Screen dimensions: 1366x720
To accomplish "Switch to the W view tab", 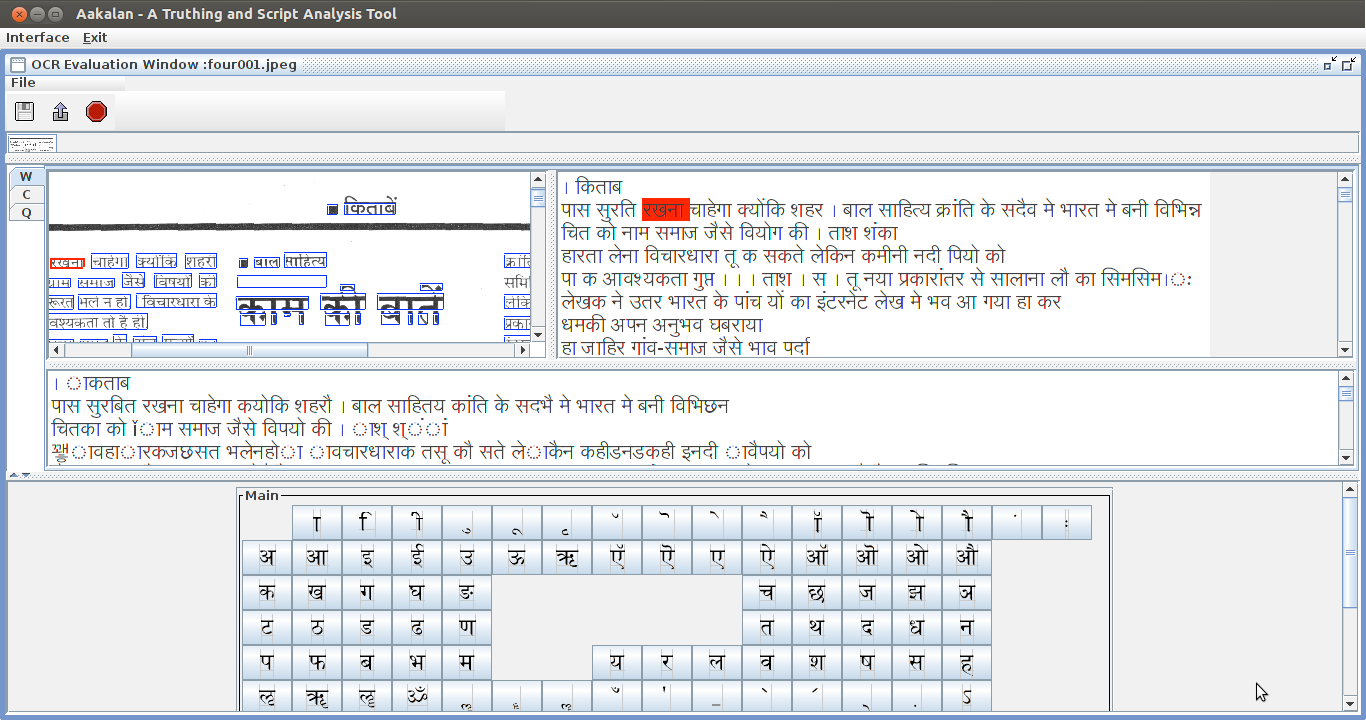I will [x=24, y=177].
